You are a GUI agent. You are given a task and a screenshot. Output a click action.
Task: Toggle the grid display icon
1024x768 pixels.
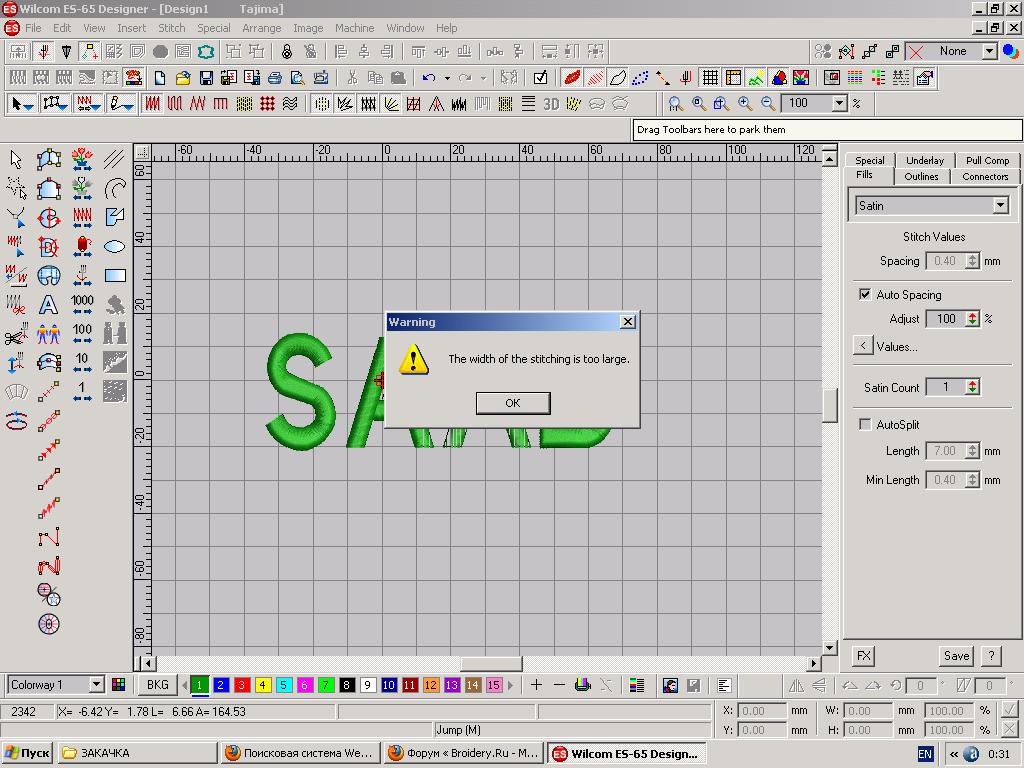(x=709, y=78)
